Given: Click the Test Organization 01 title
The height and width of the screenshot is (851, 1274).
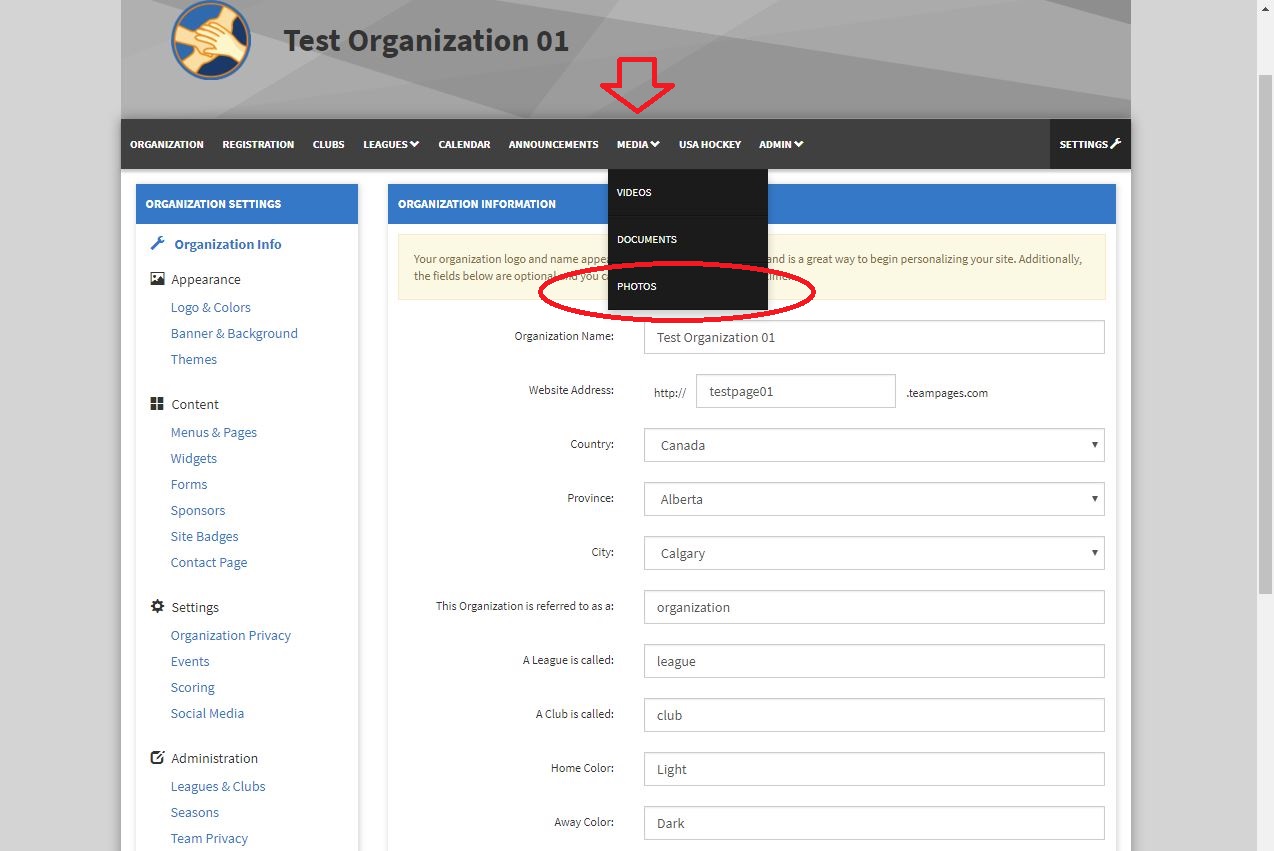Looking at the screenshot, I should click(x=426, y=41).
